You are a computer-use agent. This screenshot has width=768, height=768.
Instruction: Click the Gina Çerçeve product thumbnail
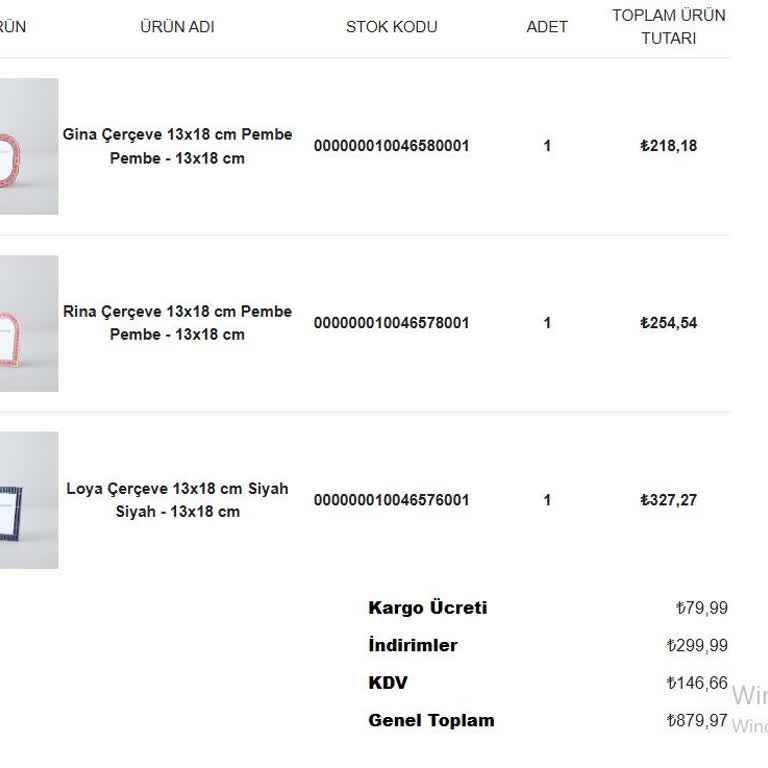pyautogui.click(x=28, y=147)
